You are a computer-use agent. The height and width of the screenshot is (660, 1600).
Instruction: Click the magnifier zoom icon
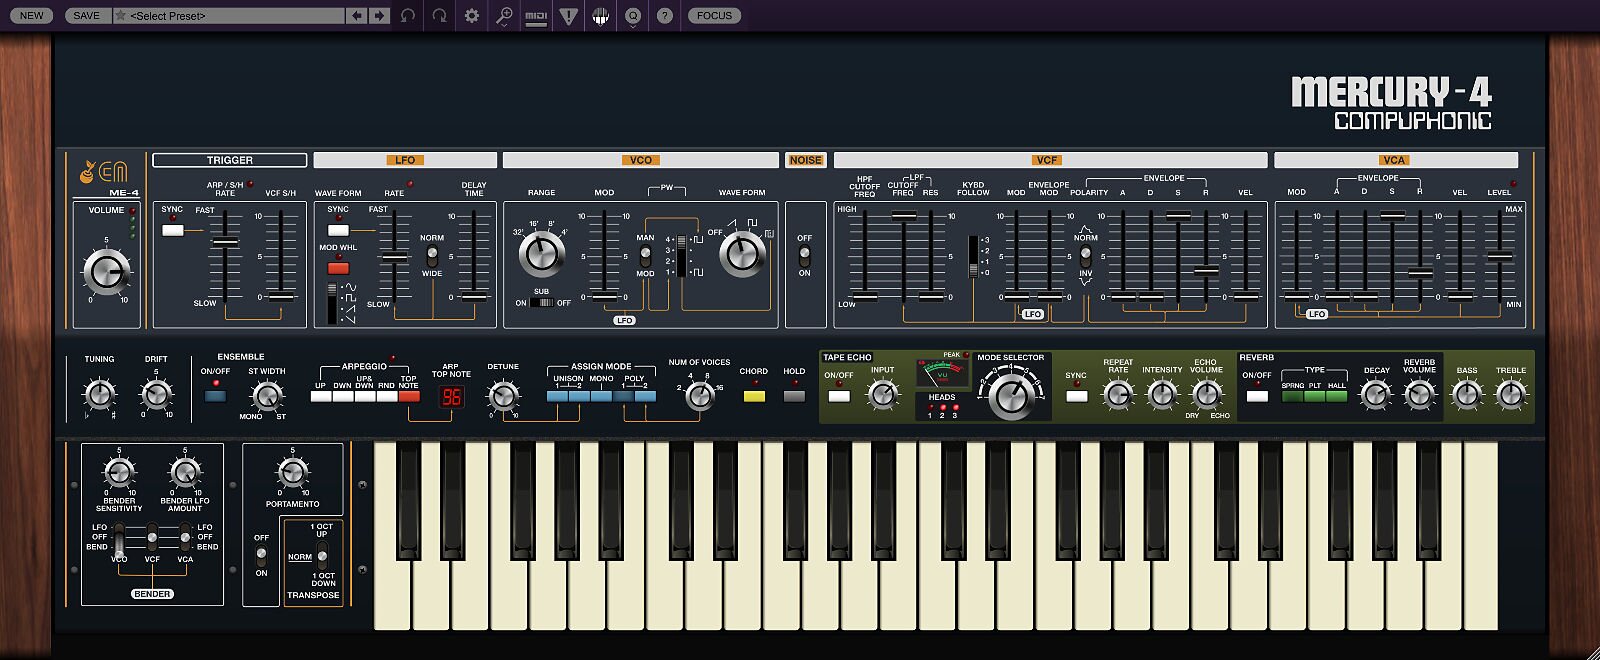504,16
